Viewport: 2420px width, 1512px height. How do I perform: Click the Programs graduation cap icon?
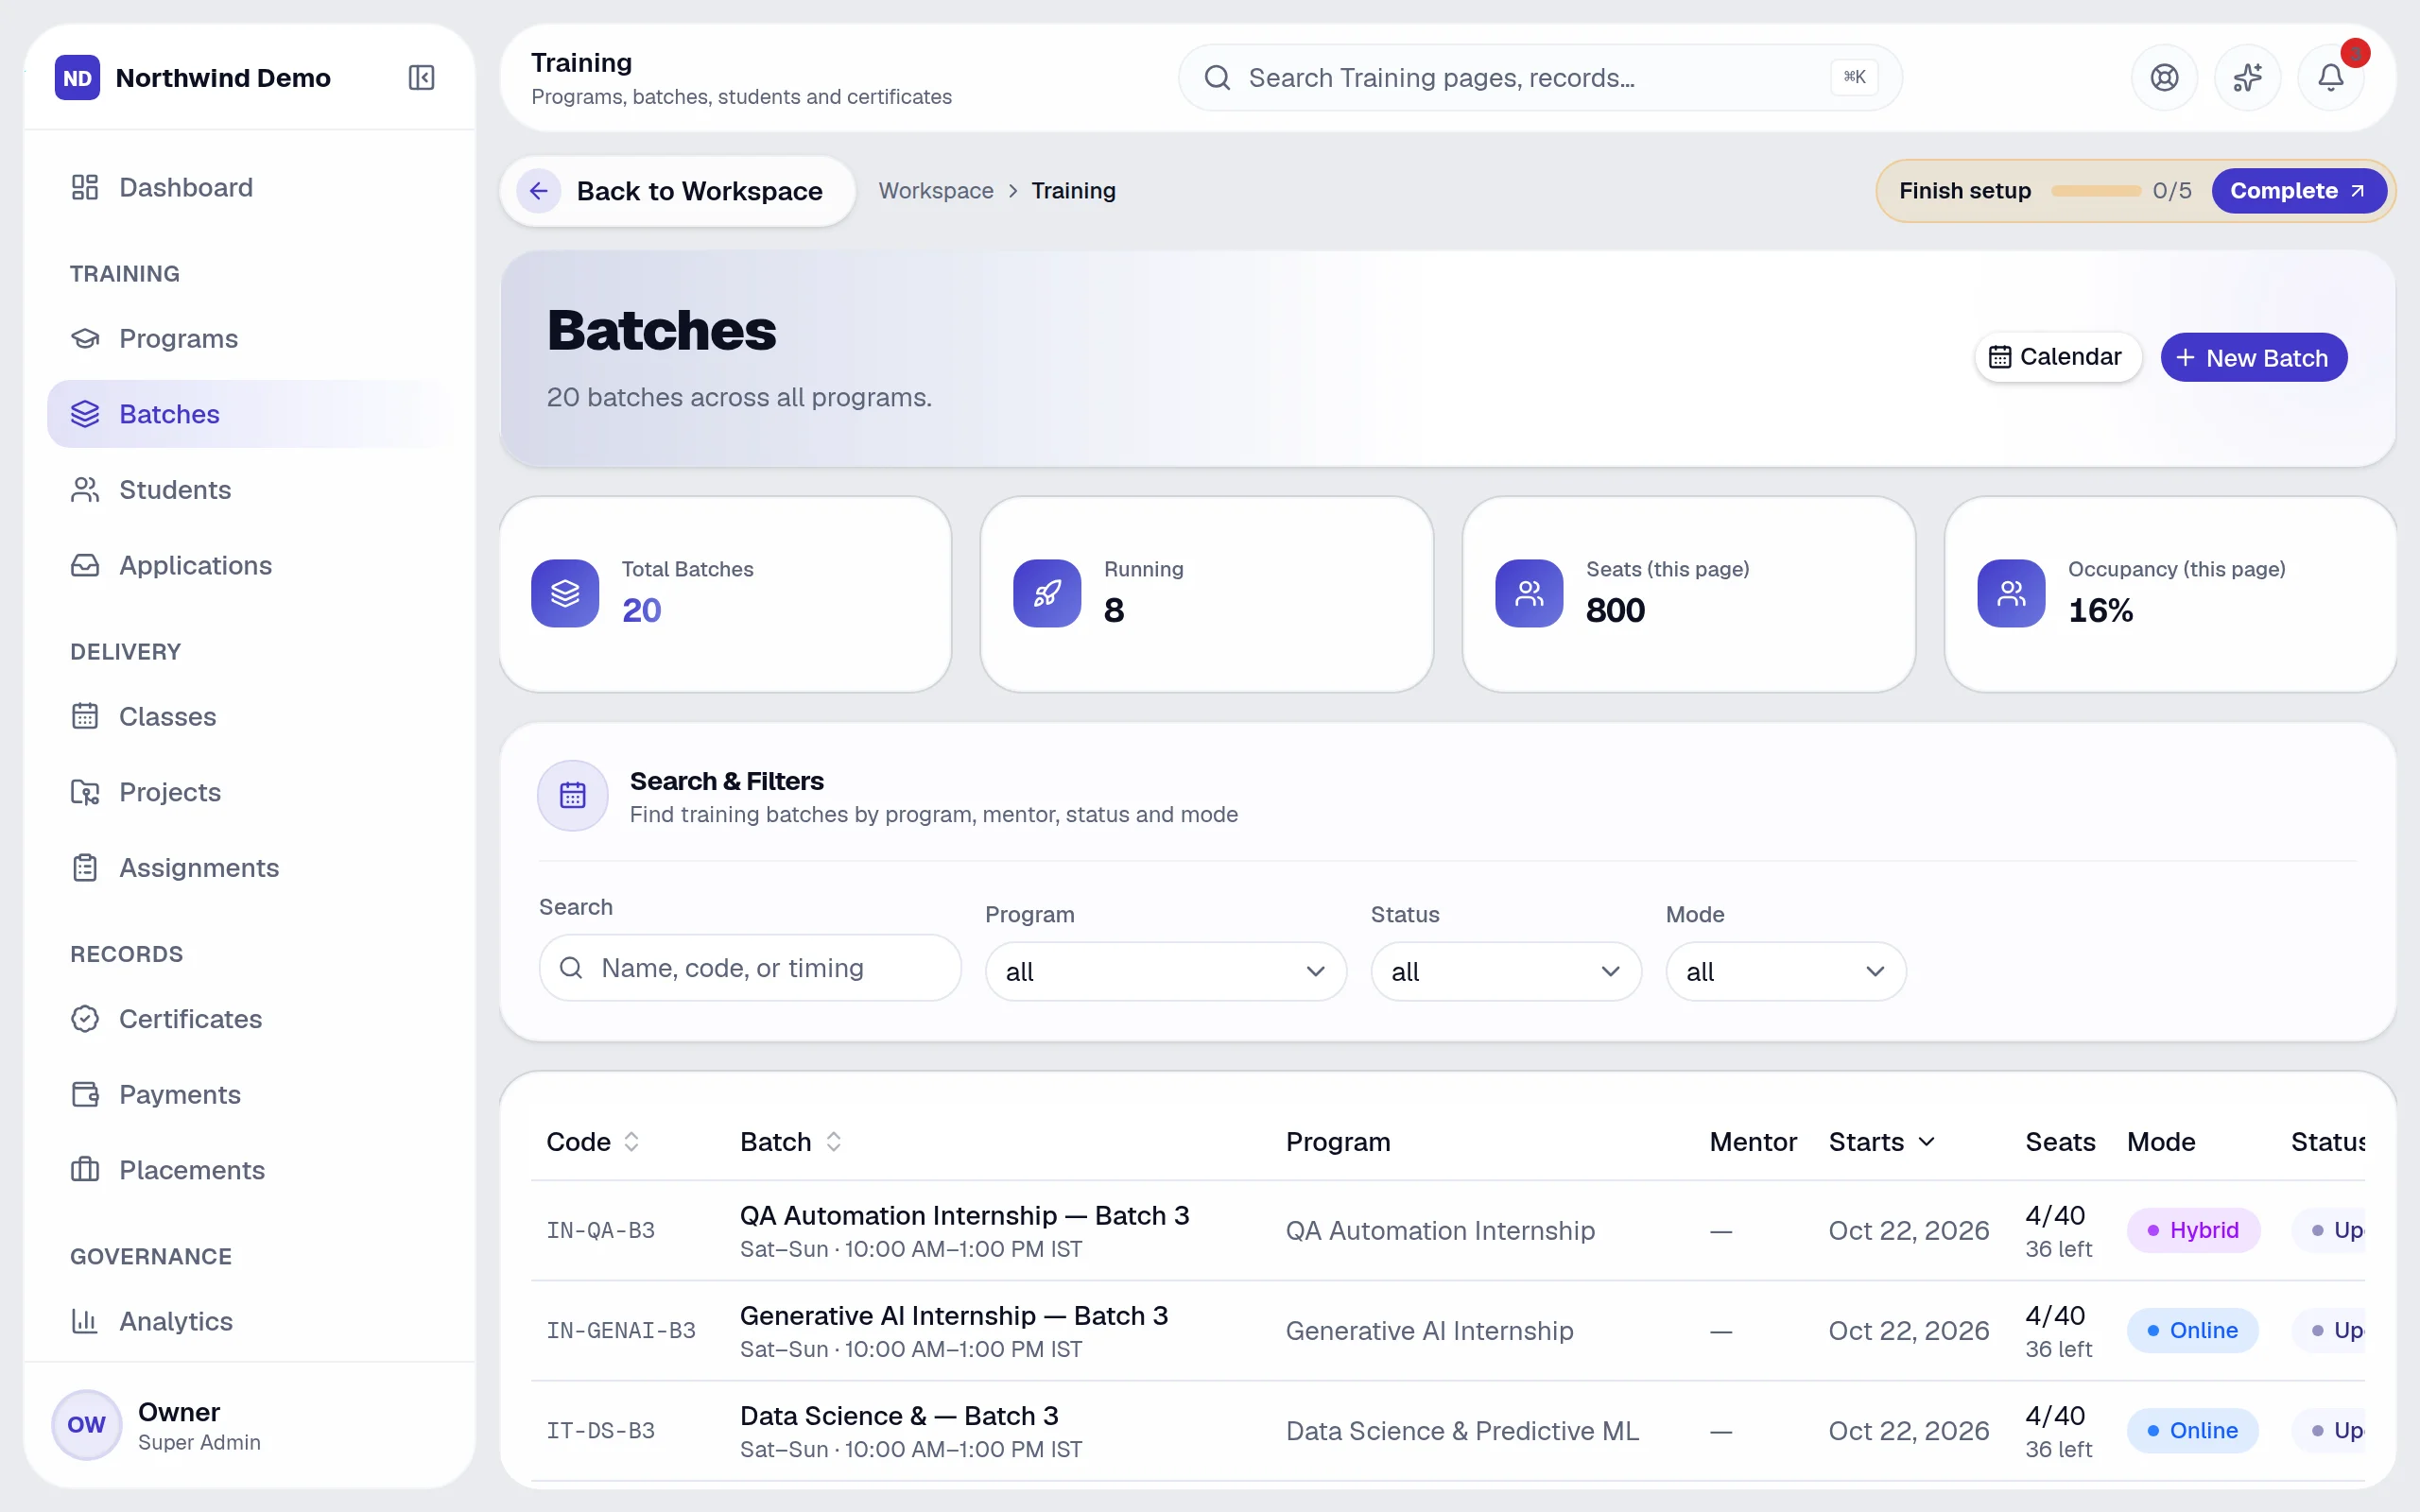pos(85,338)
